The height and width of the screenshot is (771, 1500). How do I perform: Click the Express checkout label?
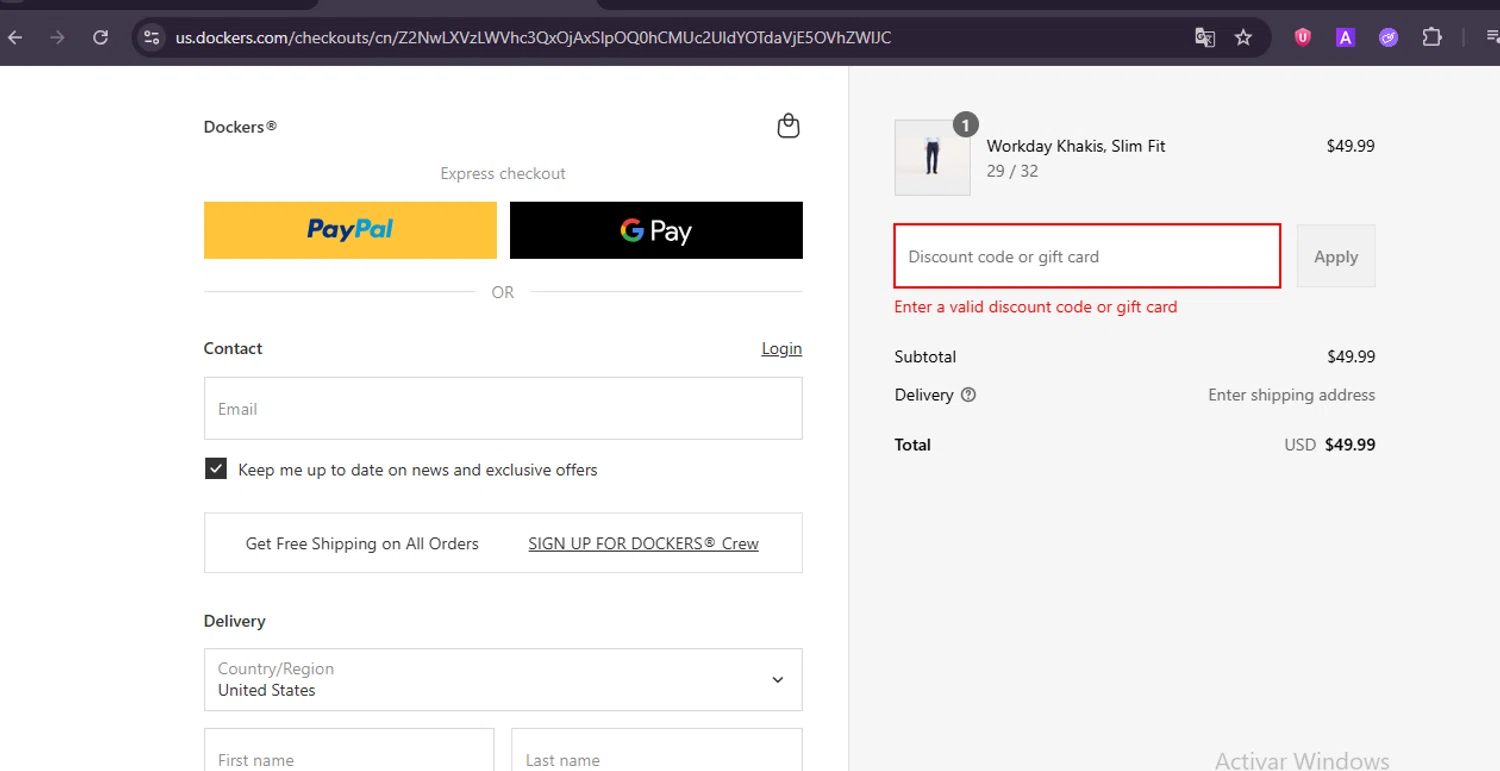(x=503, y=174)
